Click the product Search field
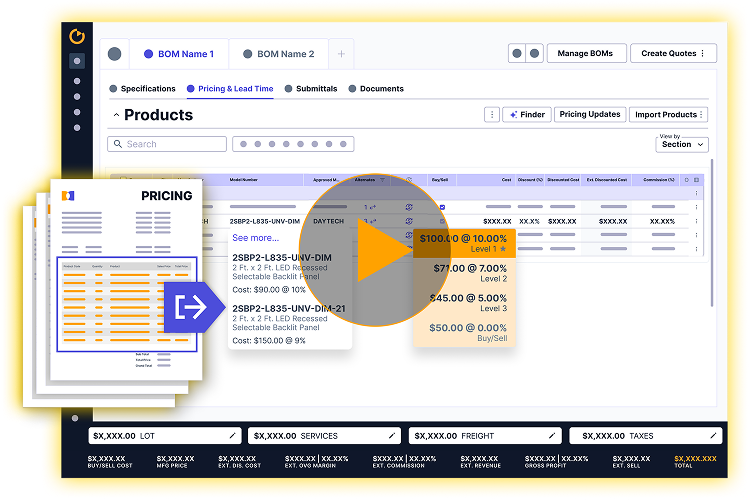The height and width of the screenshot is (500, 750). (167, 144)
